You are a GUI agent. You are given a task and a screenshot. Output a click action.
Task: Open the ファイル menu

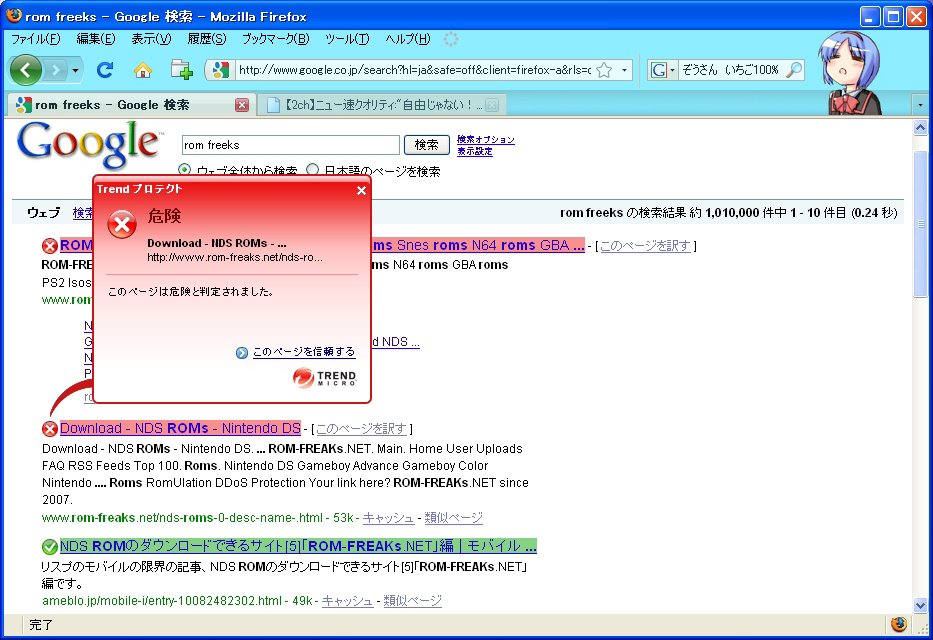pyautogui.click(x=36, y=39)
